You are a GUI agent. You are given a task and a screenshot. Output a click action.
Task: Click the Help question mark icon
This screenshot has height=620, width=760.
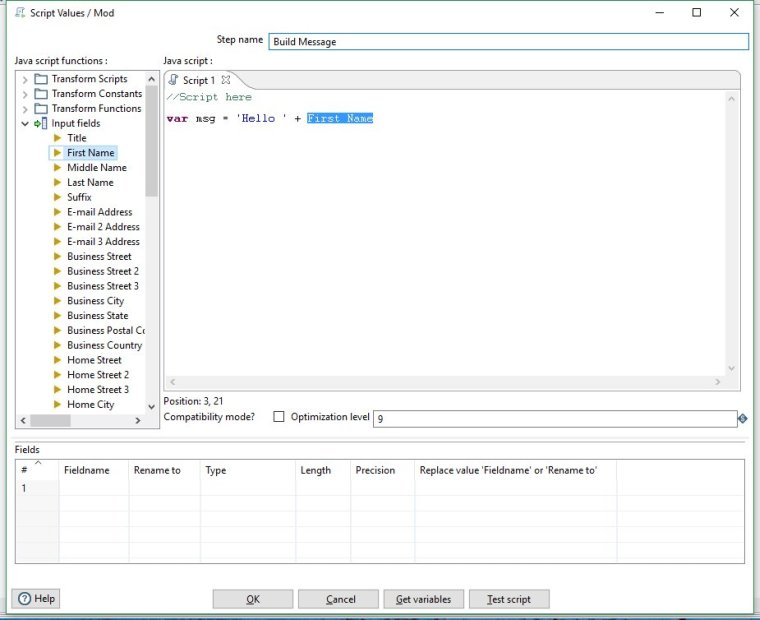[x=23, y=598]
